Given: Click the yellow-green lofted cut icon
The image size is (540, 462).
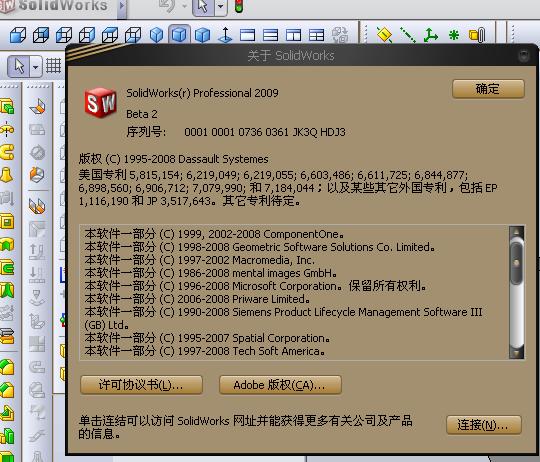Looking at the screenshot, I should click(7, 290).
